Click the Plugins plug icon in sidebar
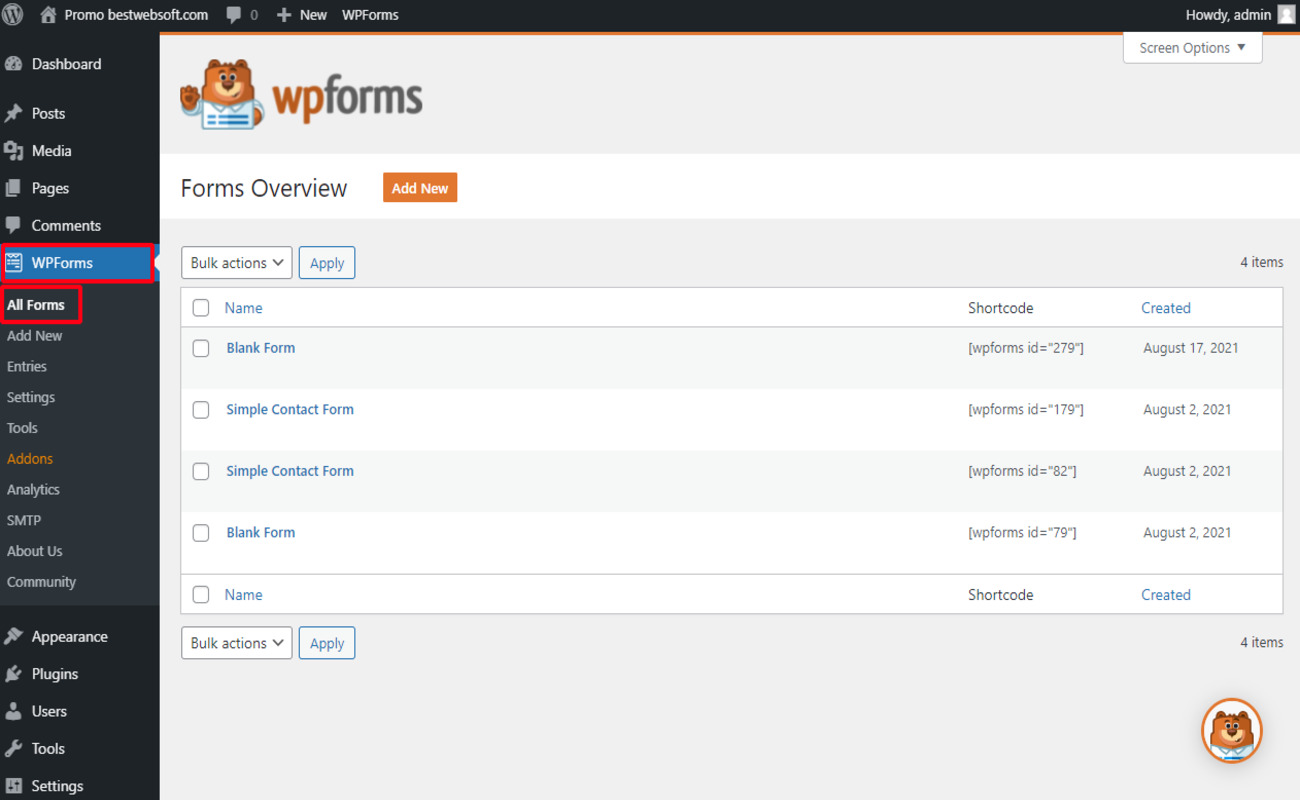Screen dimensions: 1300x800 pos(14,674)
